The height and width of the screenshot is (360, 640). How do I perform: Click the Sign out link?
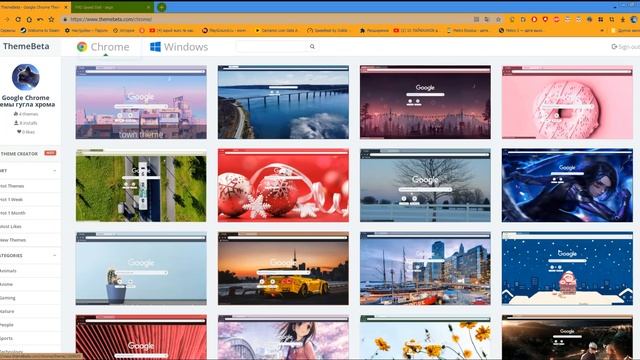point(625,47)
